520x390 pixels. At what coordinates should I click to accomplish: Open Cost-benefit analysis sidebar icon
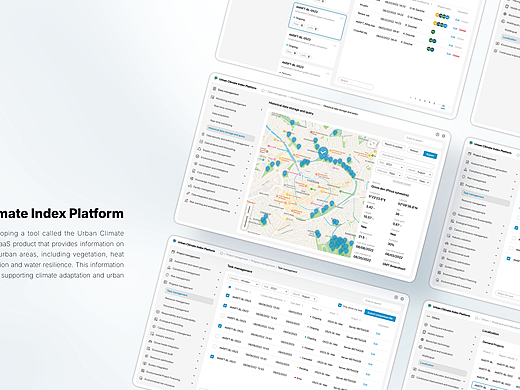tap(194, 171)
